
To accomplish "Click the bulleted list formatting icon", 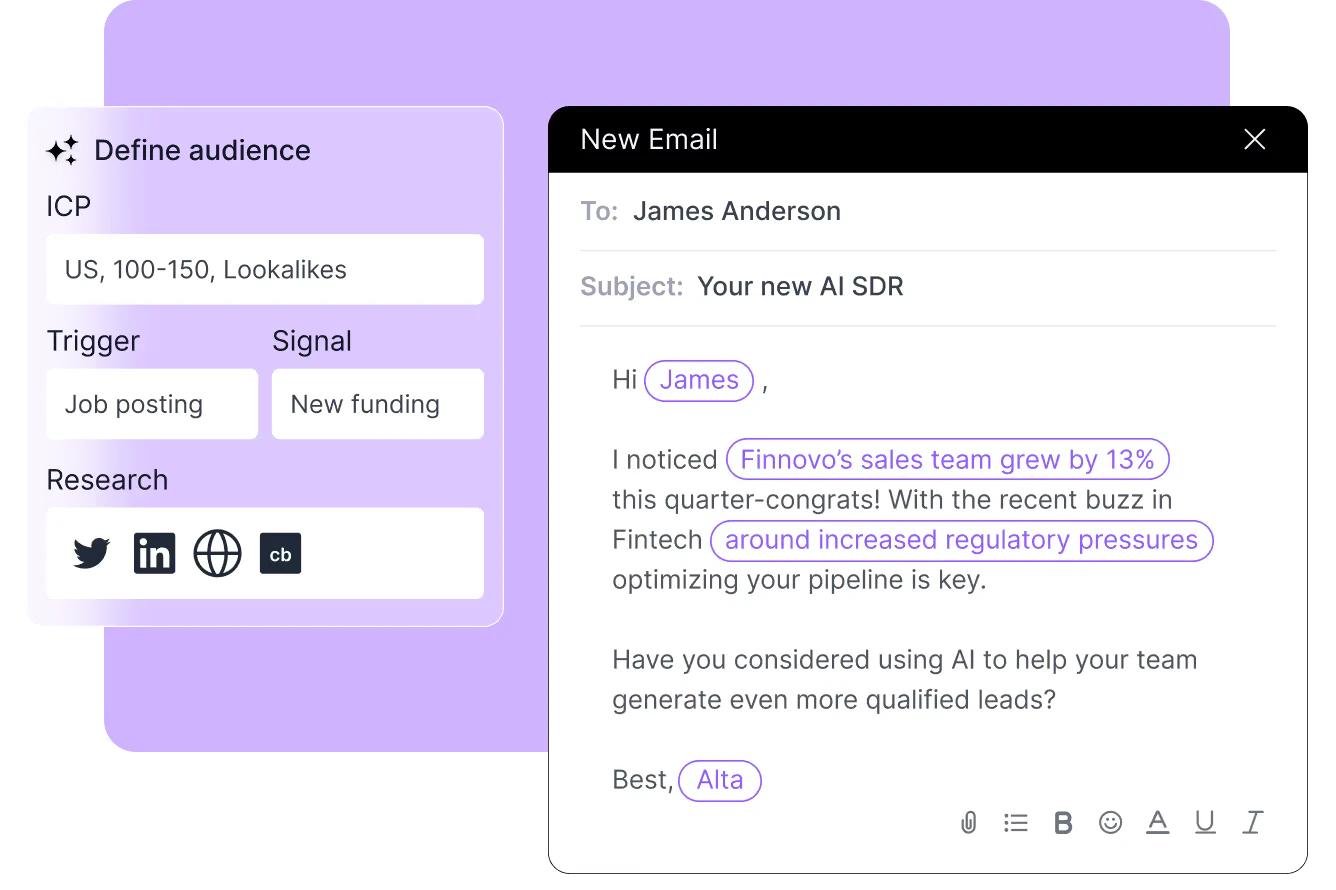I will click(x=1016, y=822).
